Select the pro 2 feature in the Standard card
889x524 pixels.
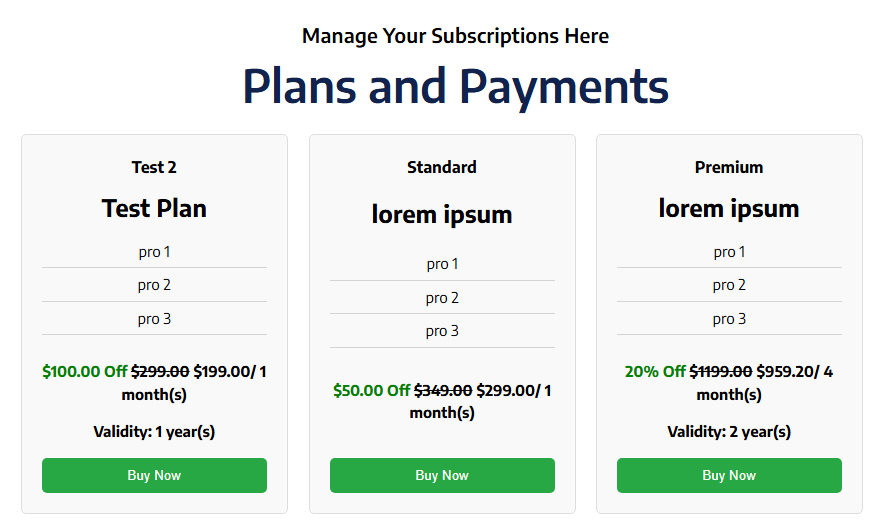[x=442, y=298]
